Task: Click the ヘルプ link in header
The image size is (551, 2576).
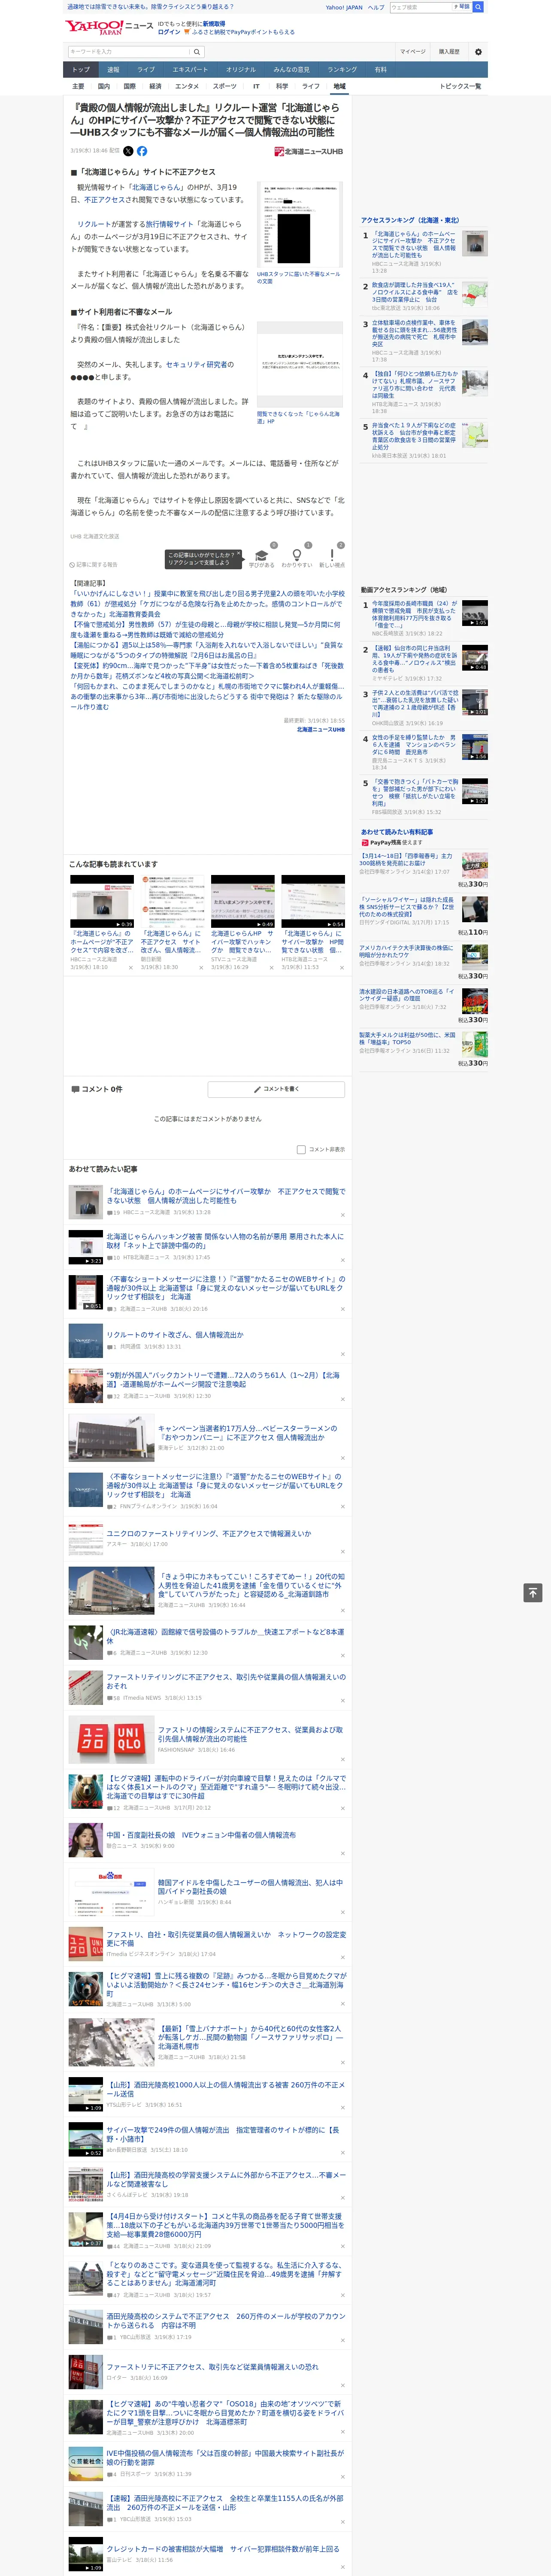Action: tap(376, 7)
